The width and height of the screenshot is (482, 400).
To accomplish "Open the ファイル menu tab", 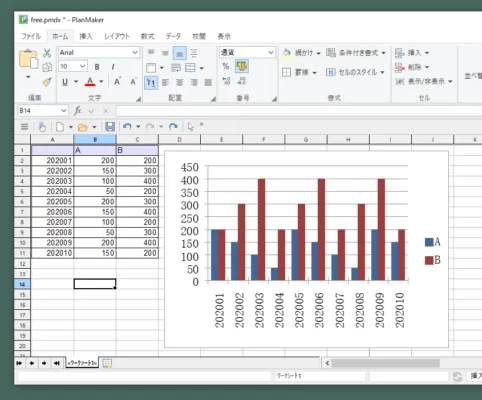I will point(31,36).
